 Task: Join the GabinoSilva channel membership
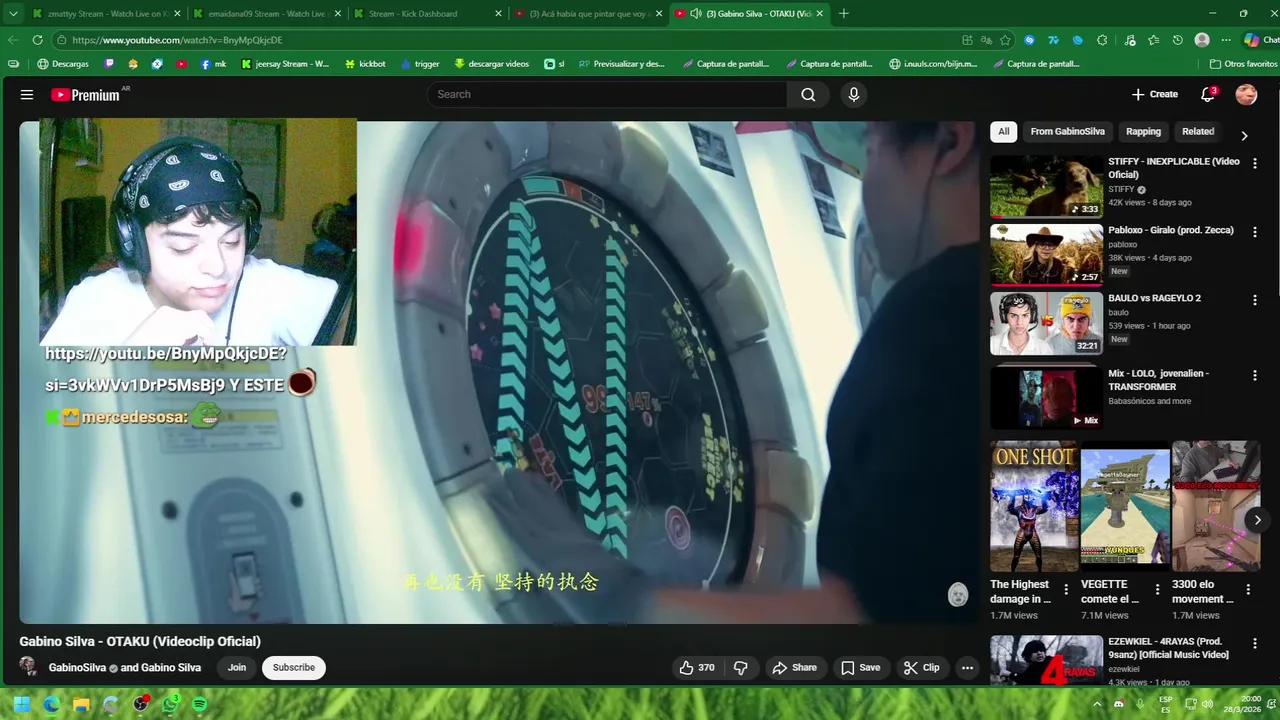236,668
